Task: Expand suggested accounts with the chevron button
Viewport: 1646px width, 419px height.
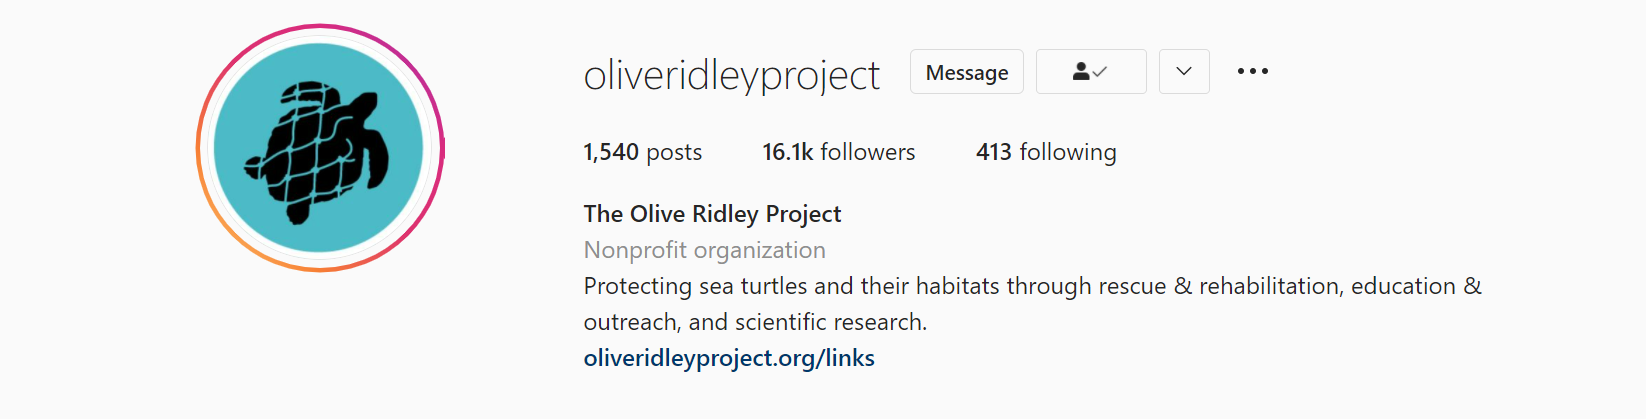Action: tap(1184, 71)
